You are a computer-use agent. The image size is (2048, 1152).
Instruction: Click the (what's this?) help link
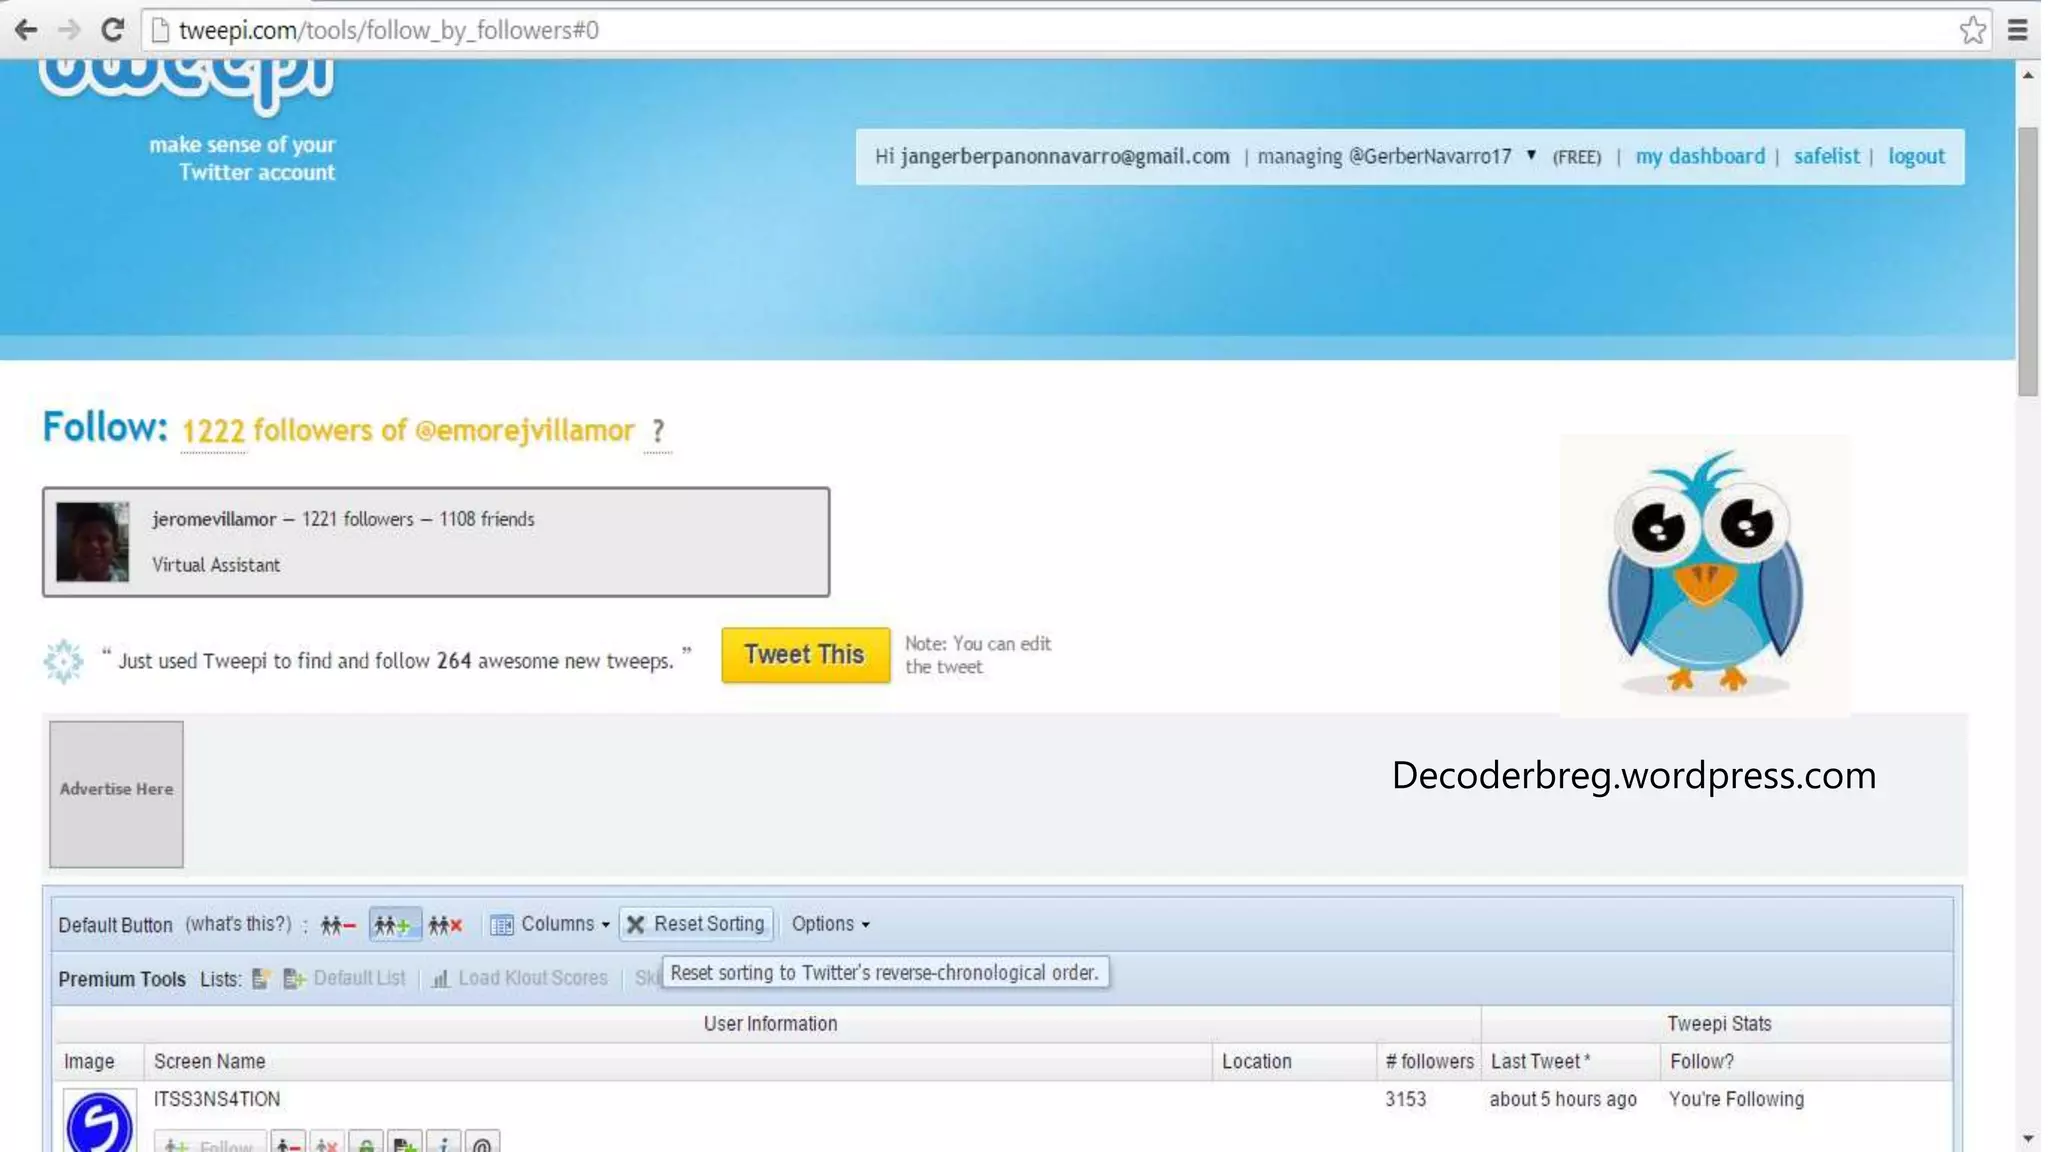point(238,924)
